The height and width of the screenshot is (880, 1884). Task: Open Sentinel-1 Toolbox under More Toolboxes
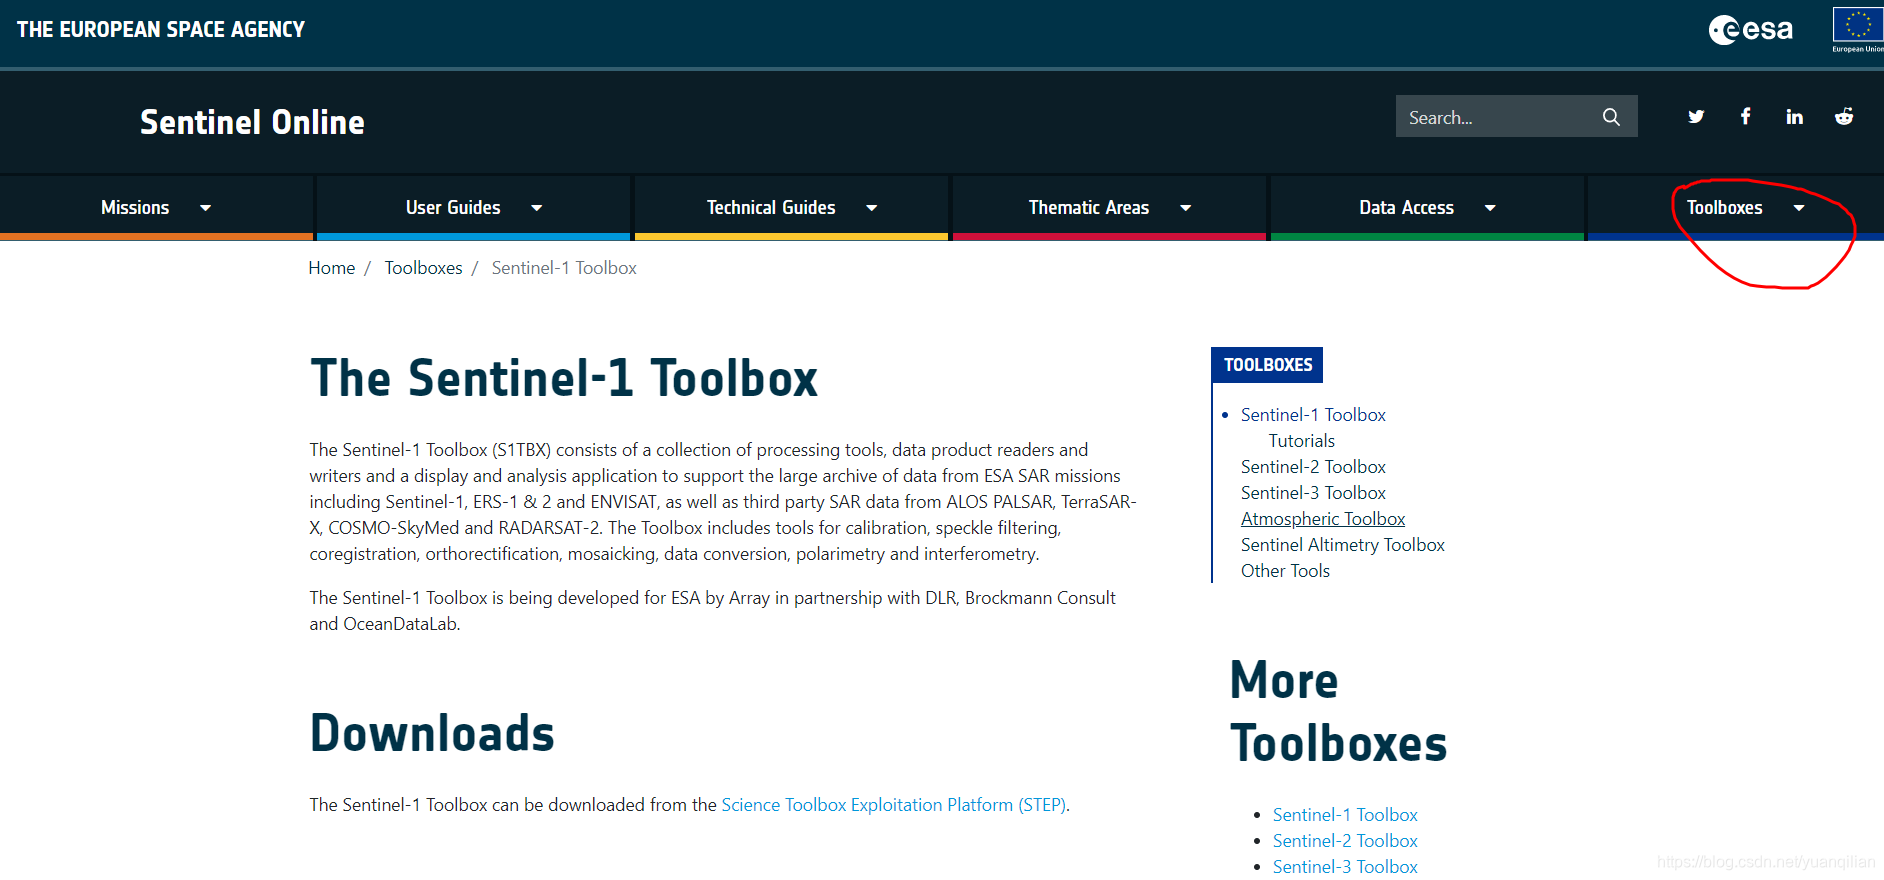point(1345,815)
